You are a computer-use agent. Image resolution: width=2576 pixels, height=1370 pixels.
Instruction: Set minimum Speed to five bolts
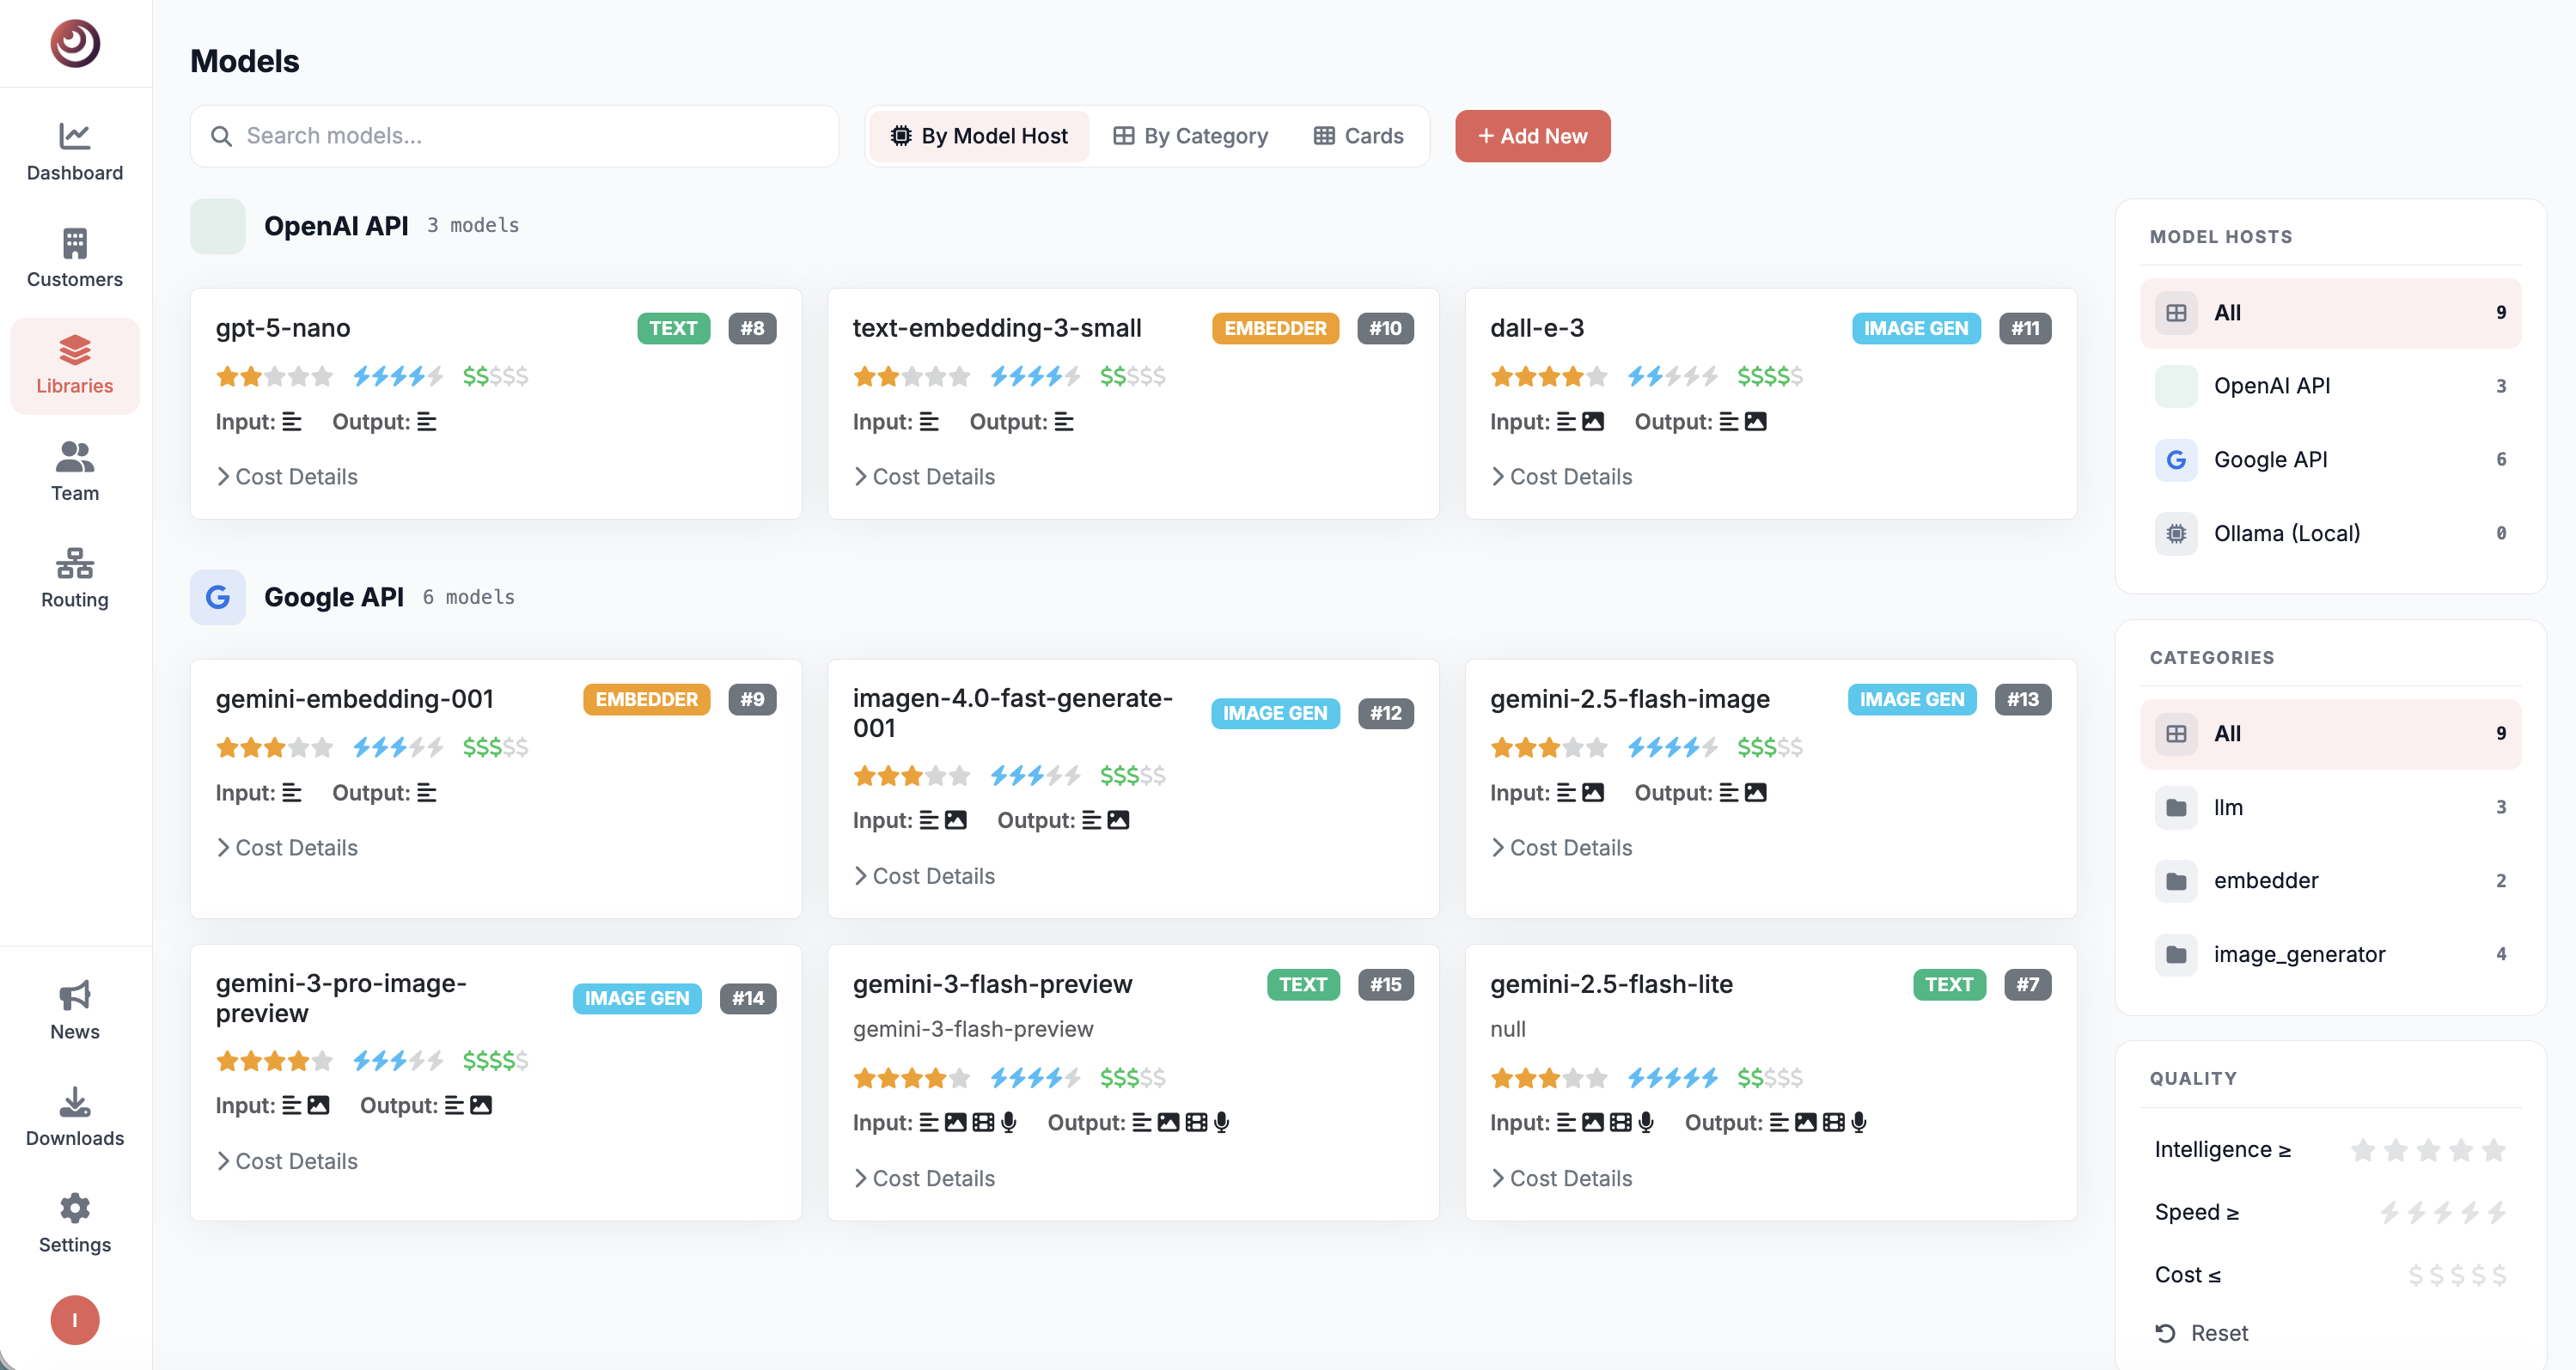point(2497,1213)
